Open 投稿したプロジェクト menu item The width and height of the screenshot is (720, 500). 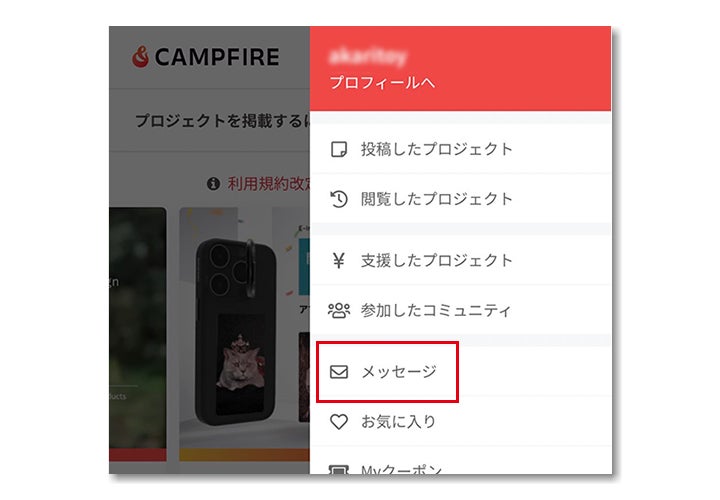tap(461, 149)
